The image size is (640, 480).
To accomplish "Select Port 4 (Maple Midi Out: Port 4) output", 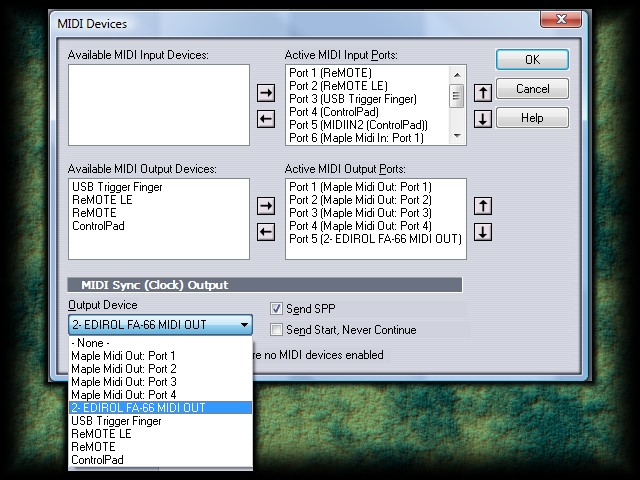I will (376, 226).
